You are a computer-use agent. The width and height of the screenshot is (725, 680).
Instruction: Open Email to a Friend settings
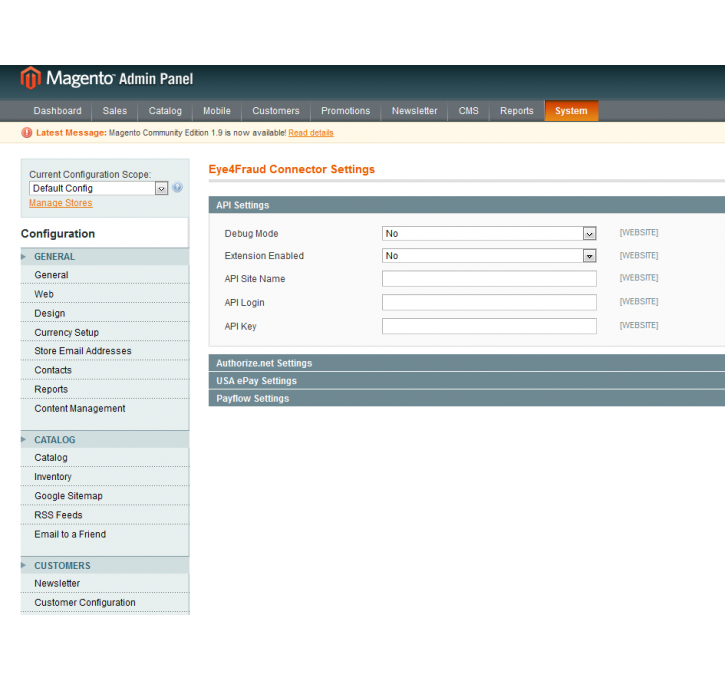tap(105, 534)
